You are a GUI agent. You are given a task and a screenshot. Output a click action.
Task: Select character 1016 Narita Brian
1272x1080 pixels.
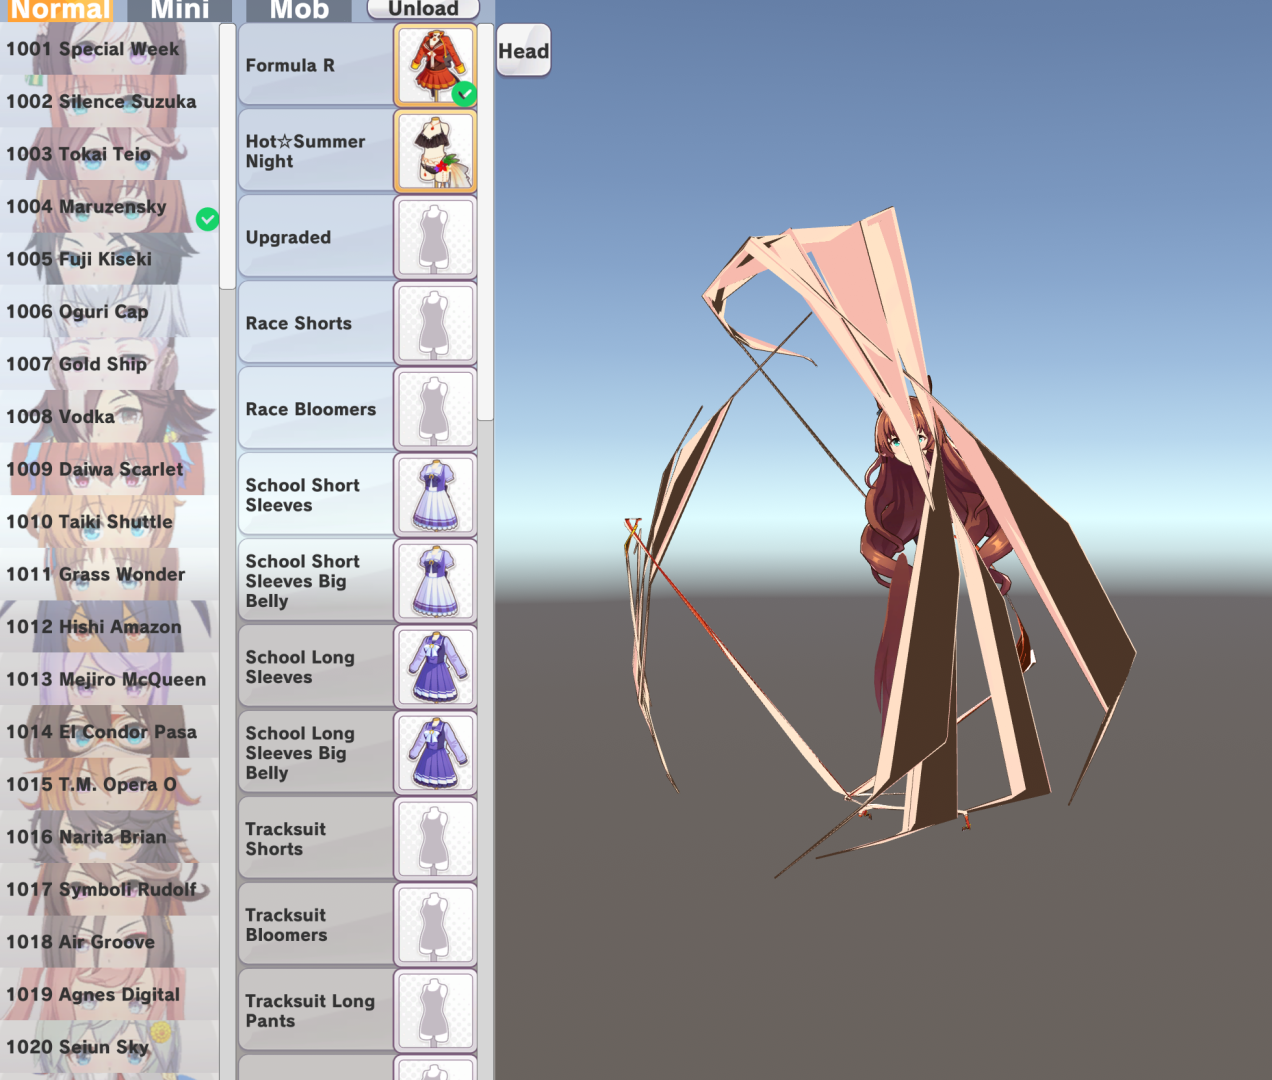click(x=109, y=836)
